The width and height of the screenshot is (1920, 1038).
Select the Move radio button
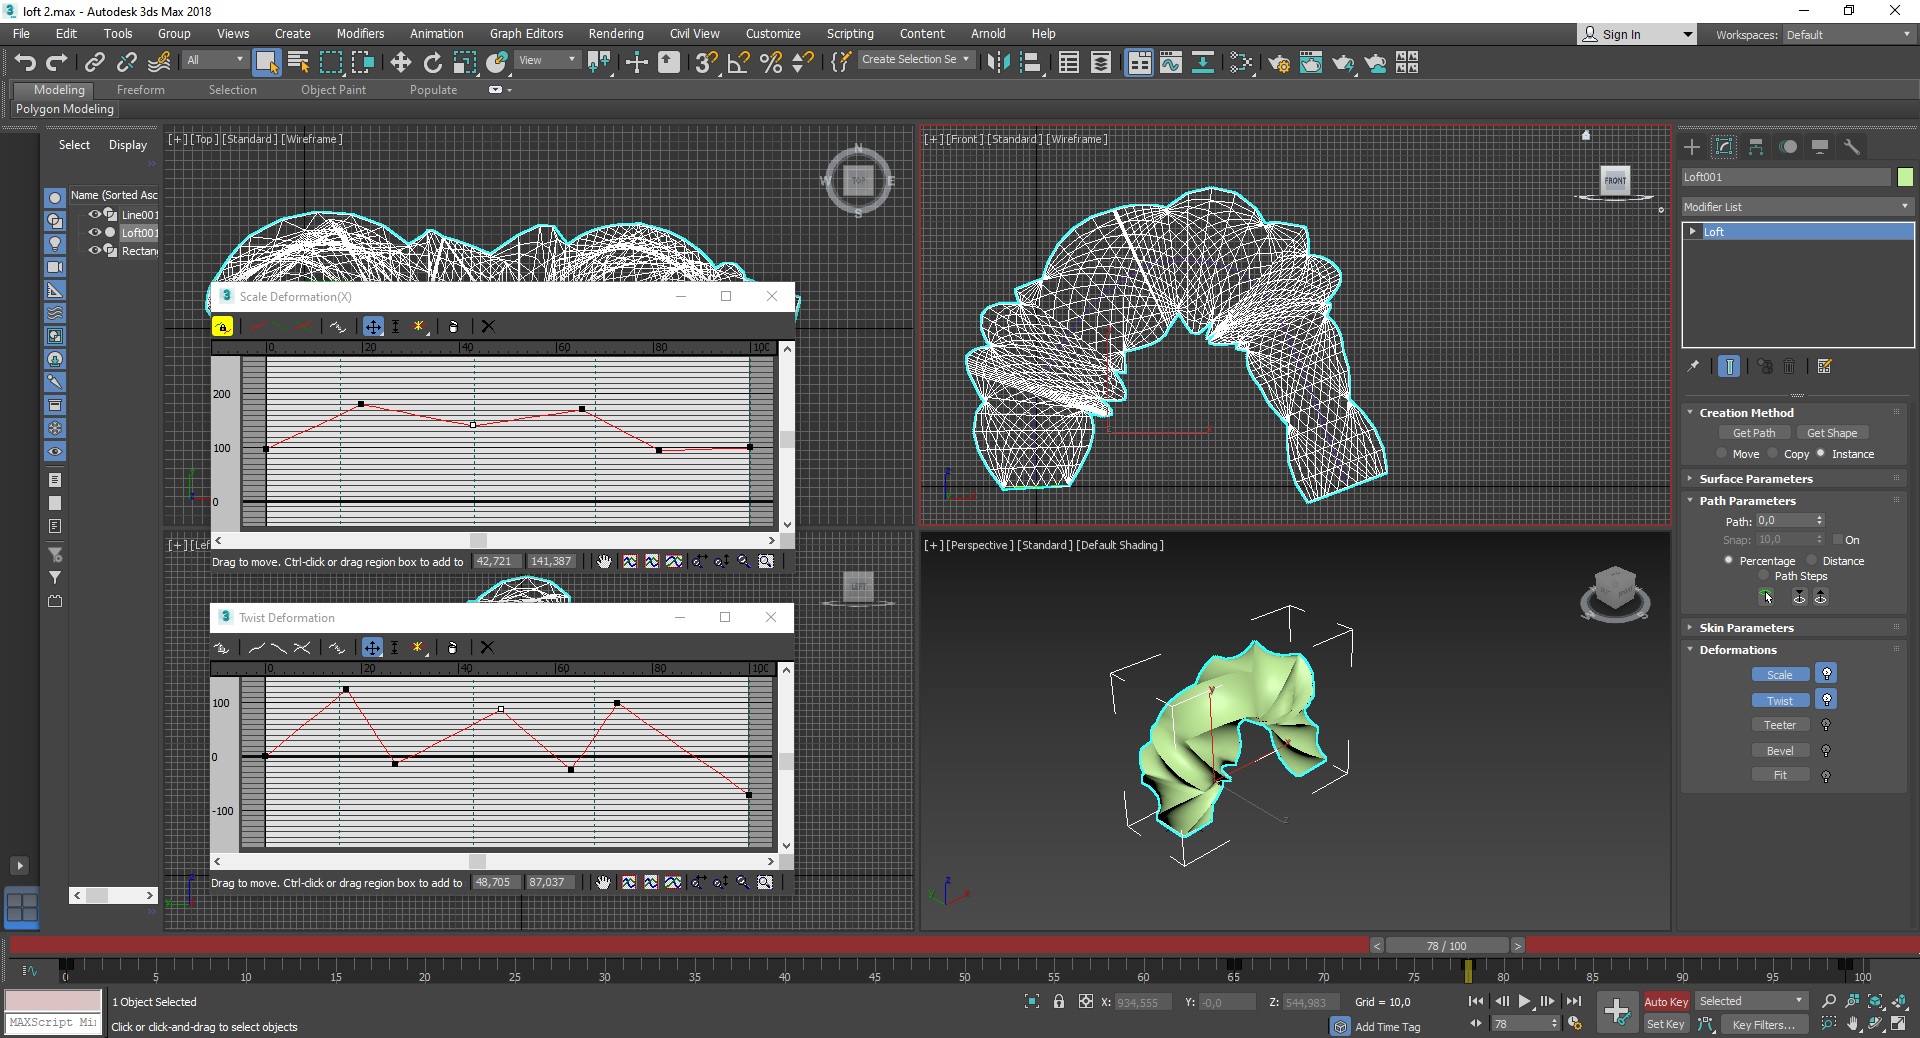(1722, 454)
